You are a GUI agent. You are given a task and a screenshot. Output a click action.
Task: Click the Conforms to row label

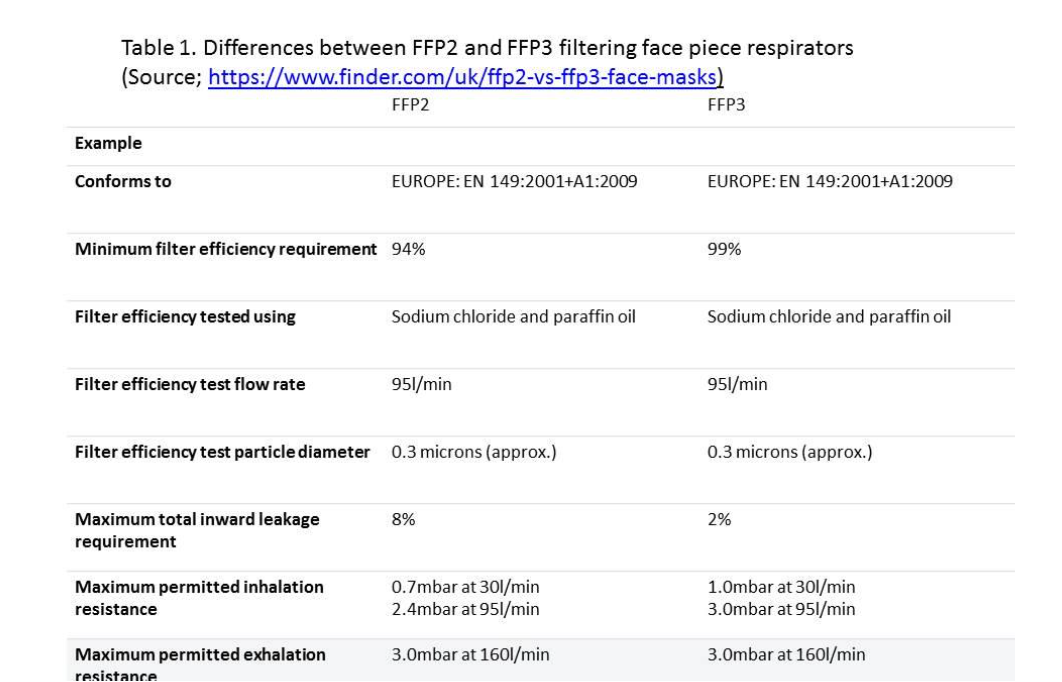click(123, 181)
